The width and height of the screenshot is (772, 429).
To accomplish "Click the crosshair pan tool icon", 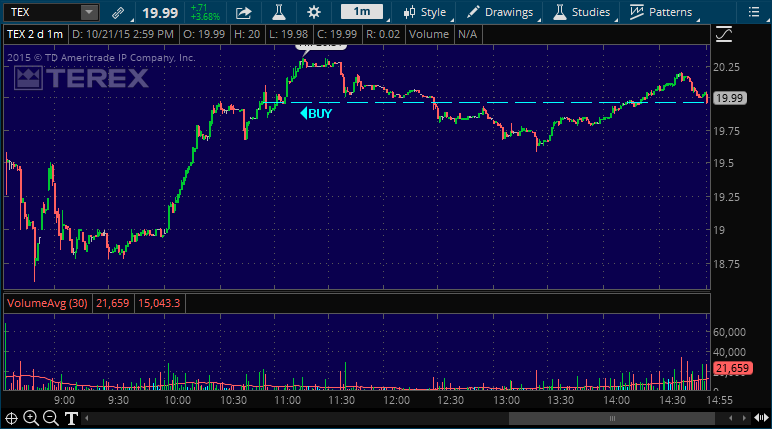I will click(x=11, y=418).
